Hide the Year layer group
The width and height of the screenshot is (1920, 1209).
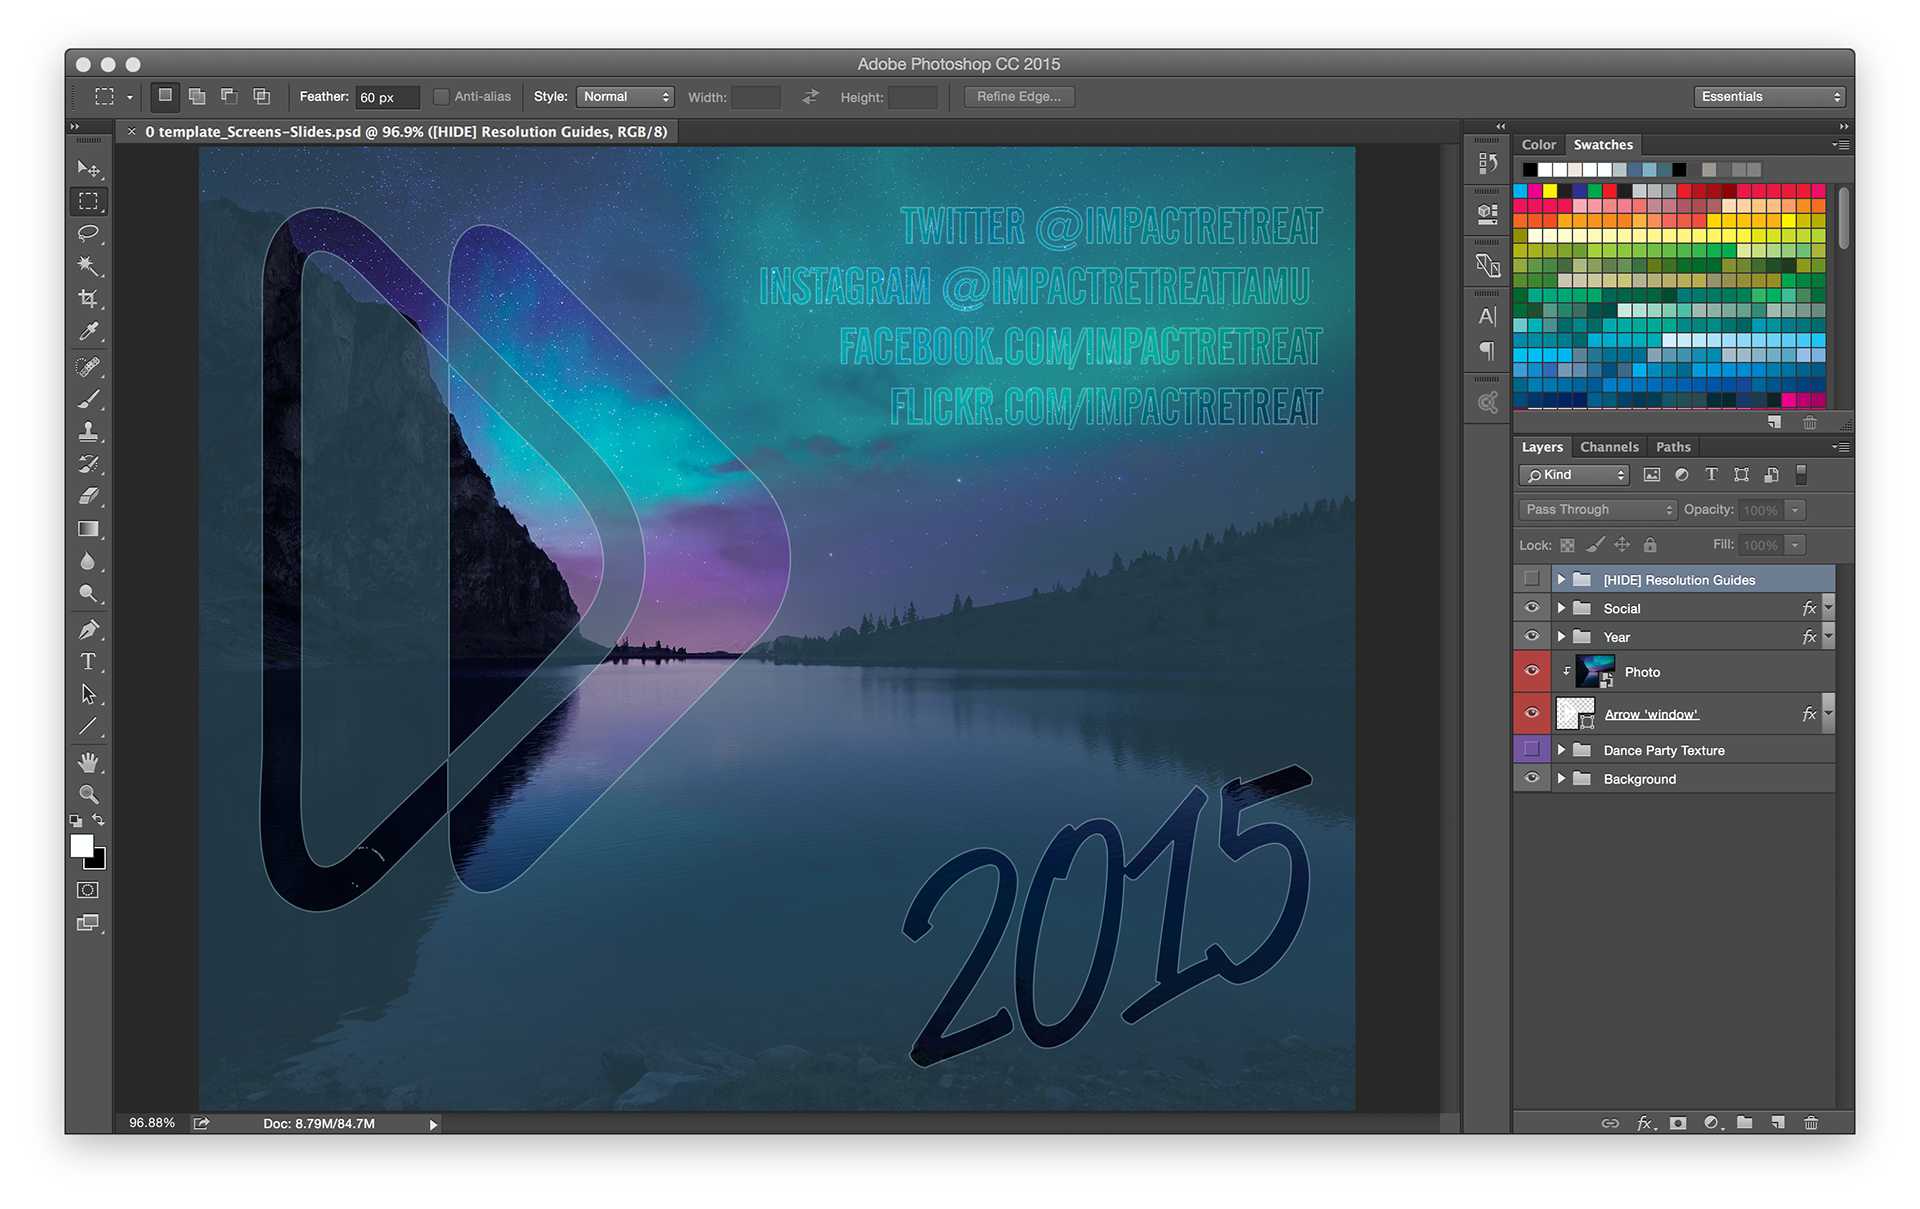pyautogui.click(x=1532, y=636)
